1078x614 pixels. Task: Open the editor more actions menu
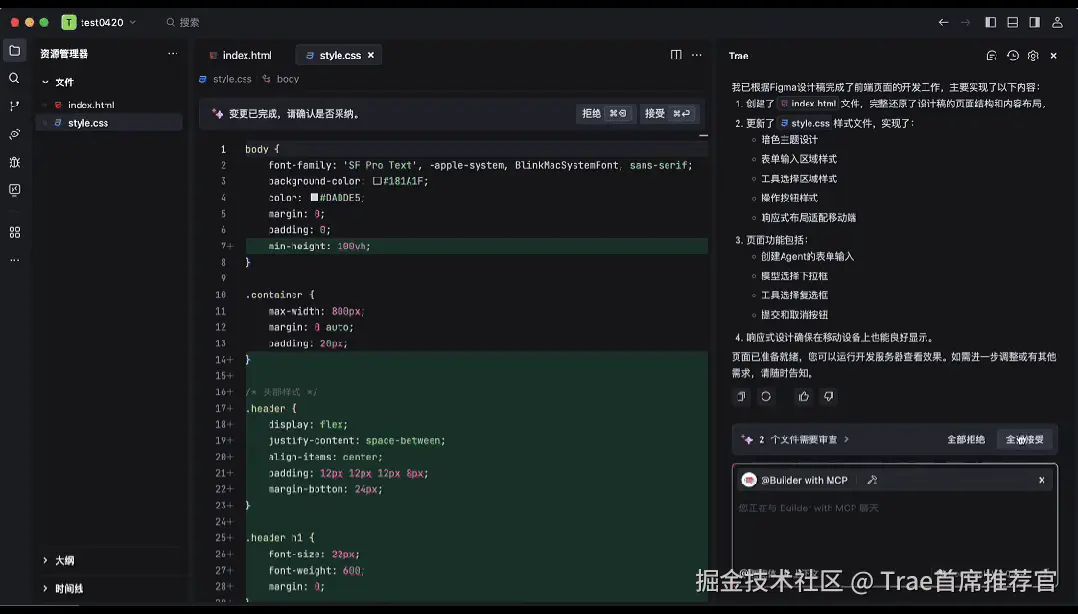[696, 55]
